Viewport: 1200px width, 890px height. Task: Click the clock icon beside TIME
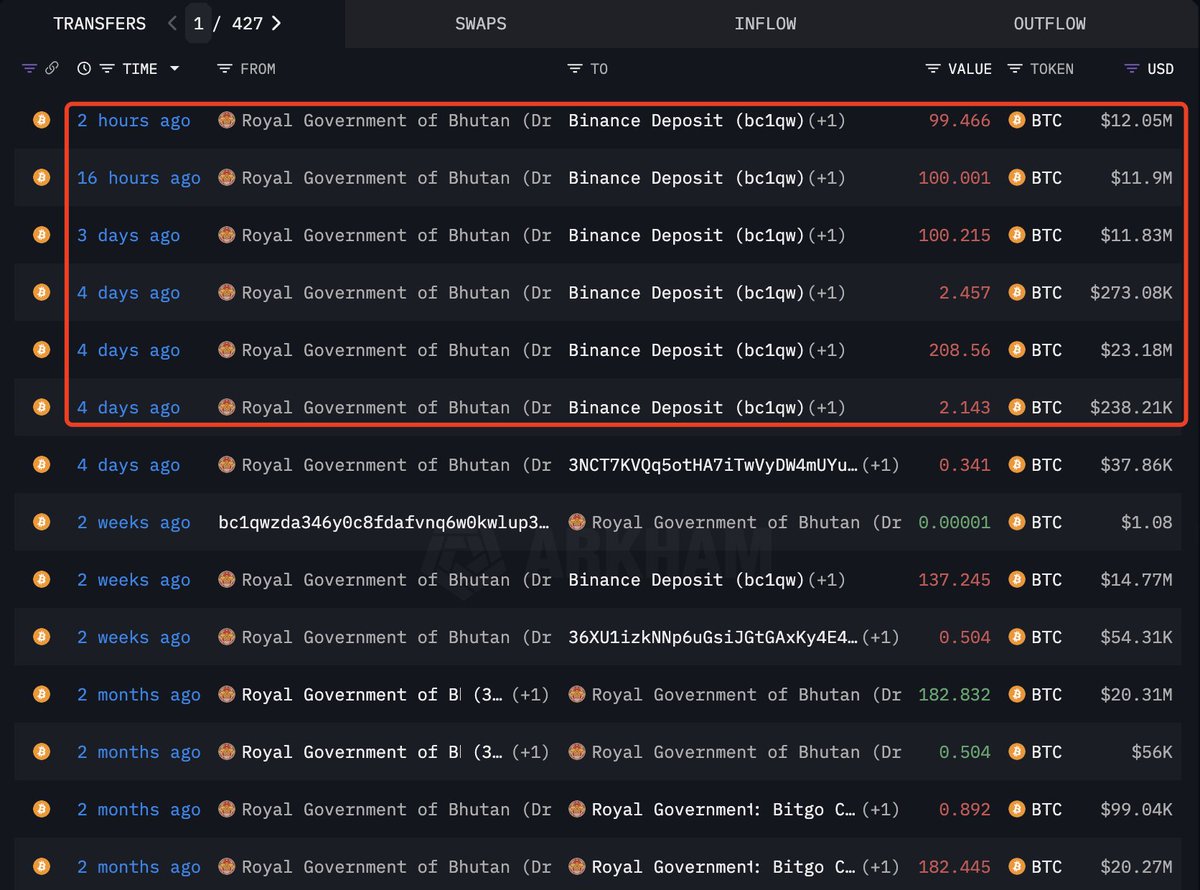pyautogui.click(x=84, y=69)
